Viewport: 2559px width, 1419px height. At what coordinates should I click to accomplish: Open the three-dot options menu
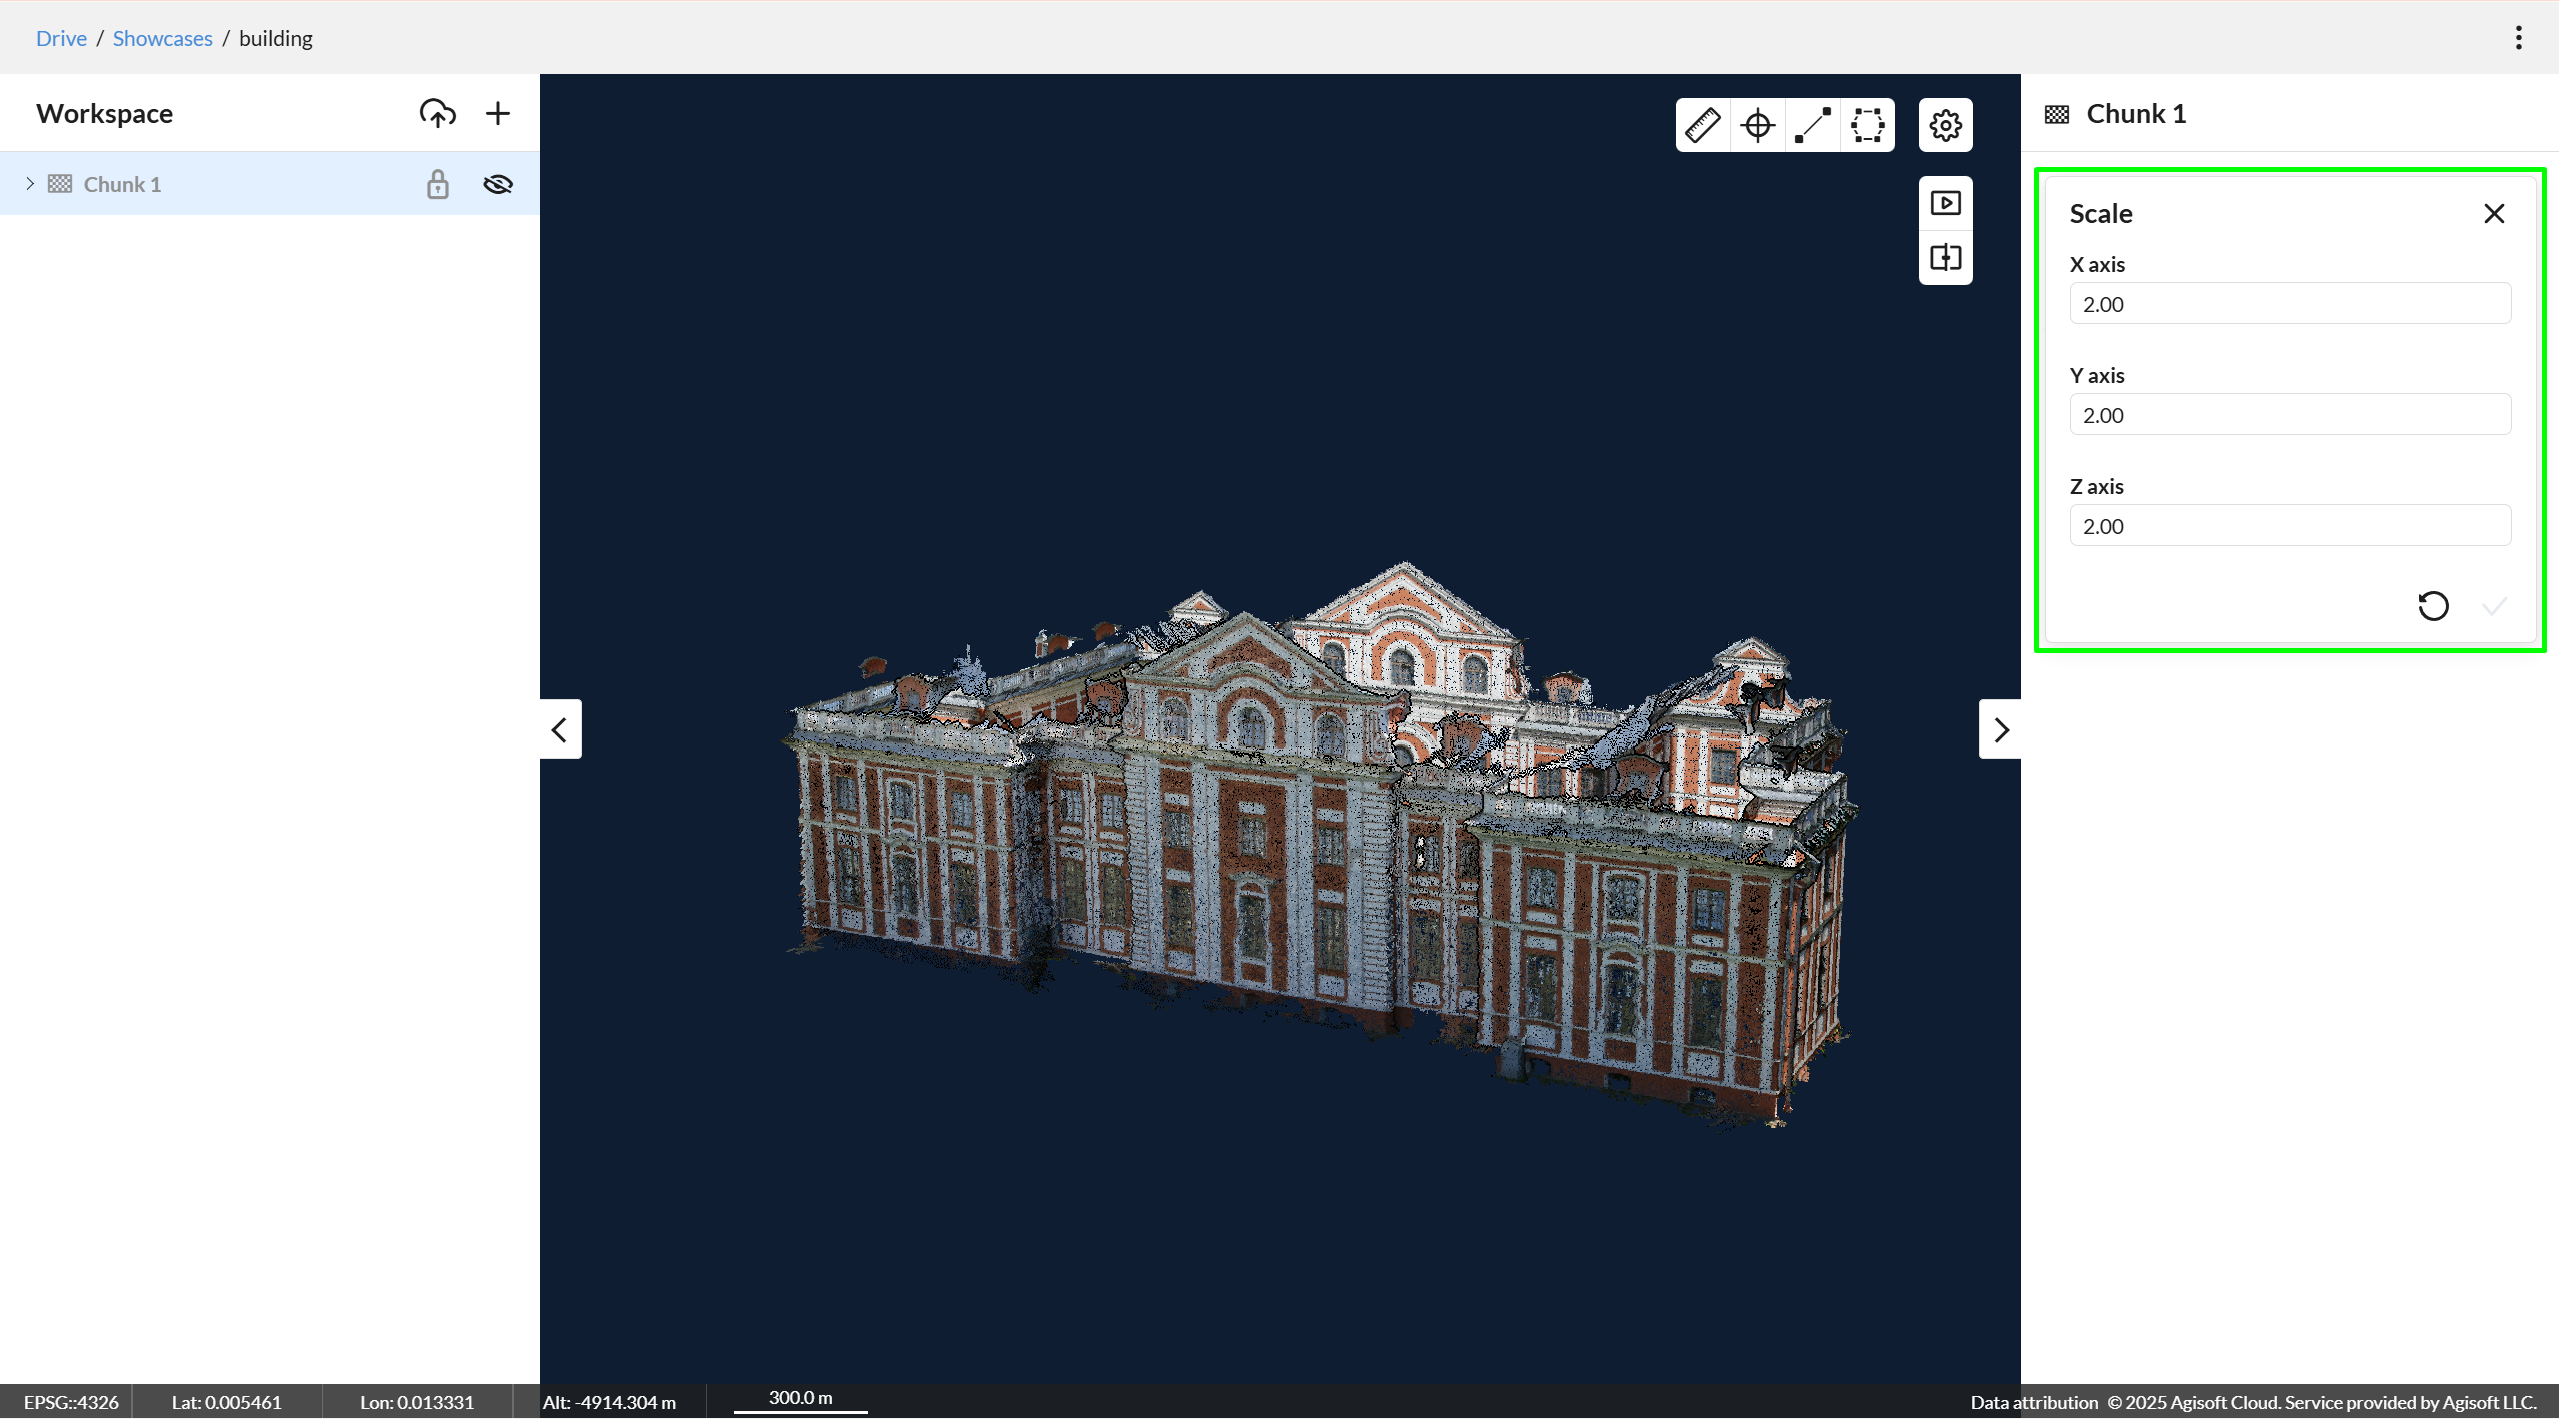(x=2518, y=38)
